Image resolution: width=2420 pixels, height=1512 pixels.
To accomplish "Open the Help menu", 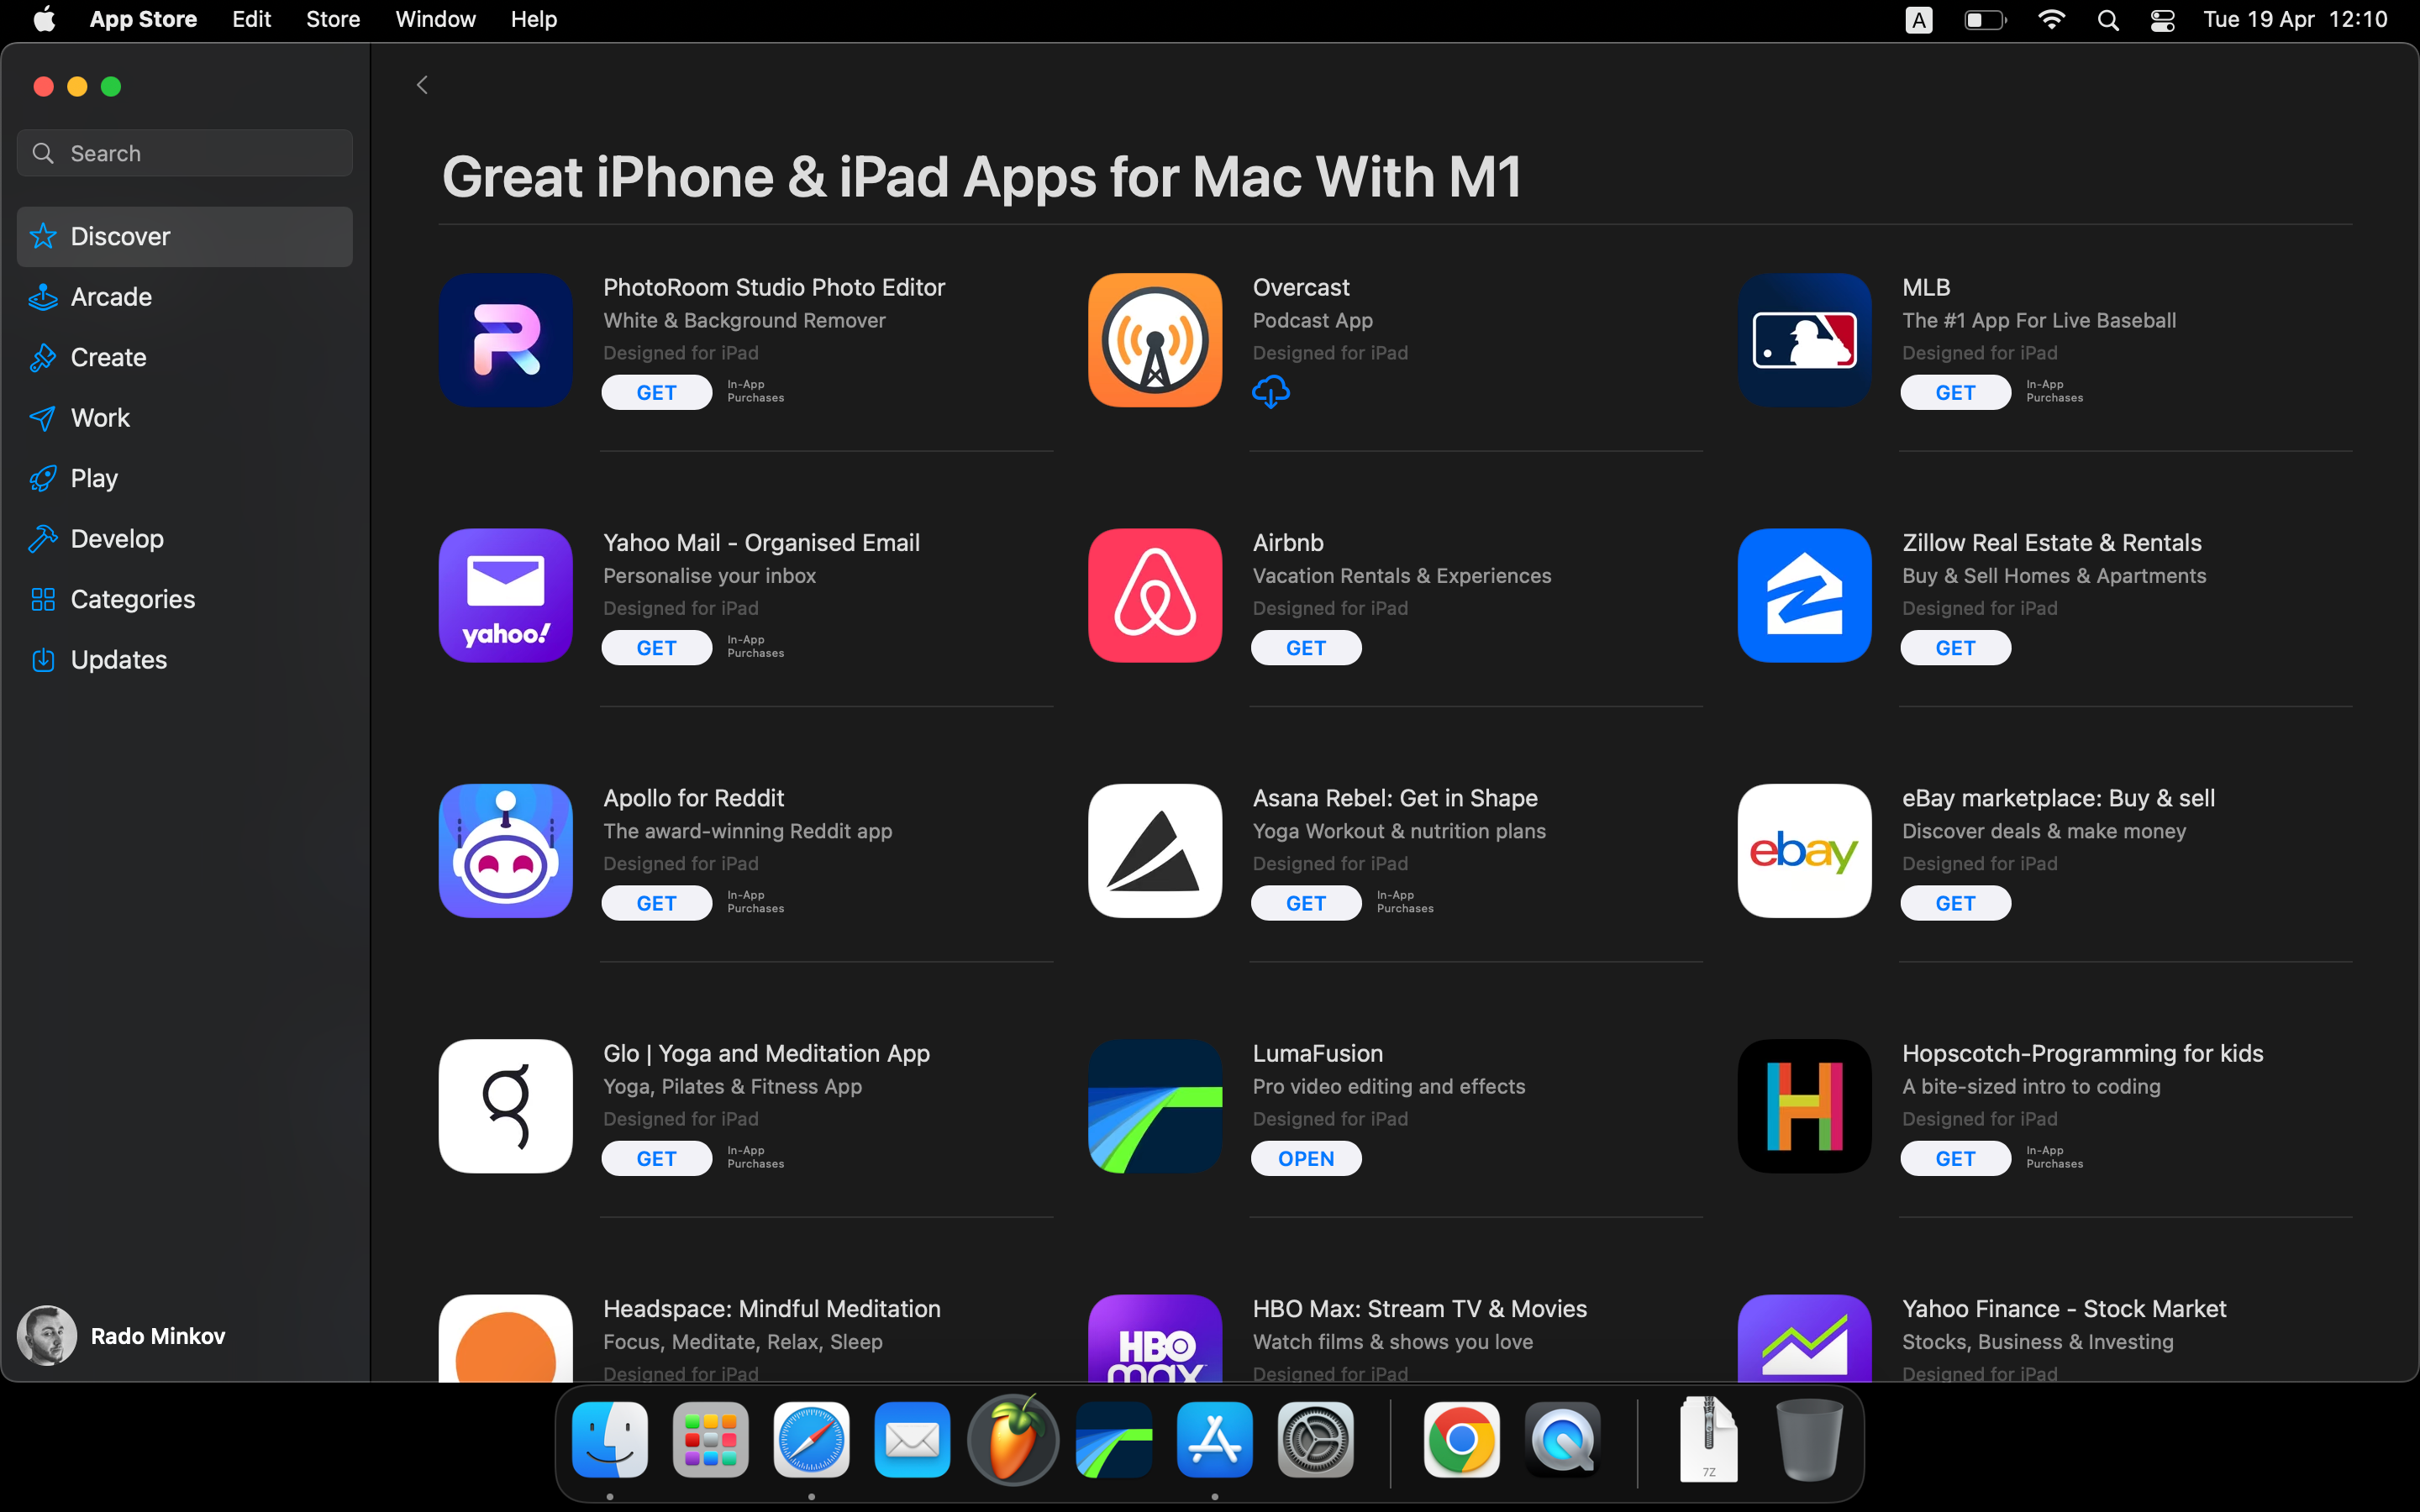I will (x=533, y=20).
